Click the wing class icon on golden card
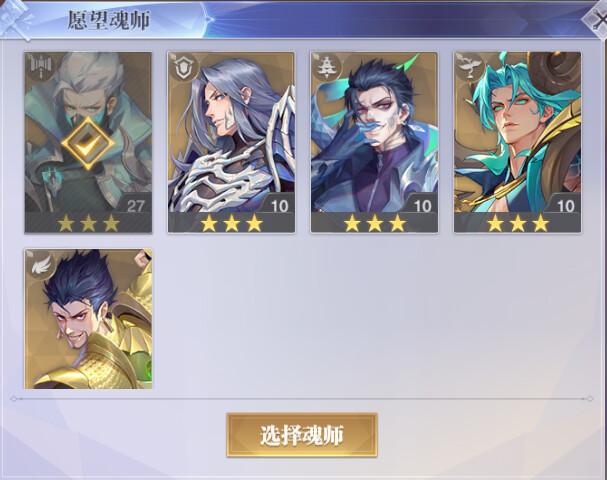The height and width of the screenshot is (480, 607). point(42,263)
